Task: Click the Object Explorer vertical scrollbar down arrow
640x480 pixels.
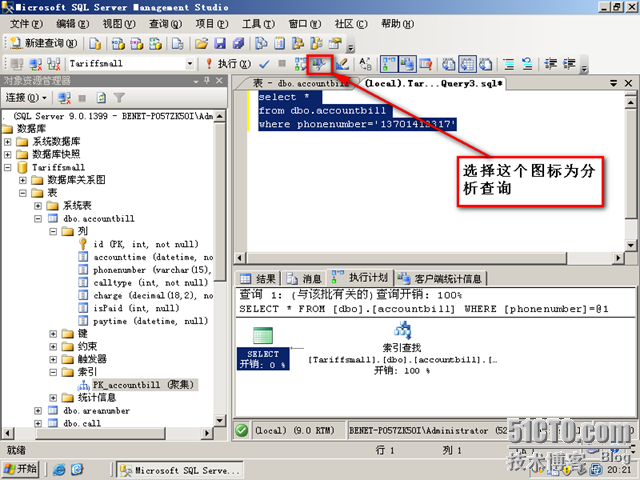Action: 220,420
